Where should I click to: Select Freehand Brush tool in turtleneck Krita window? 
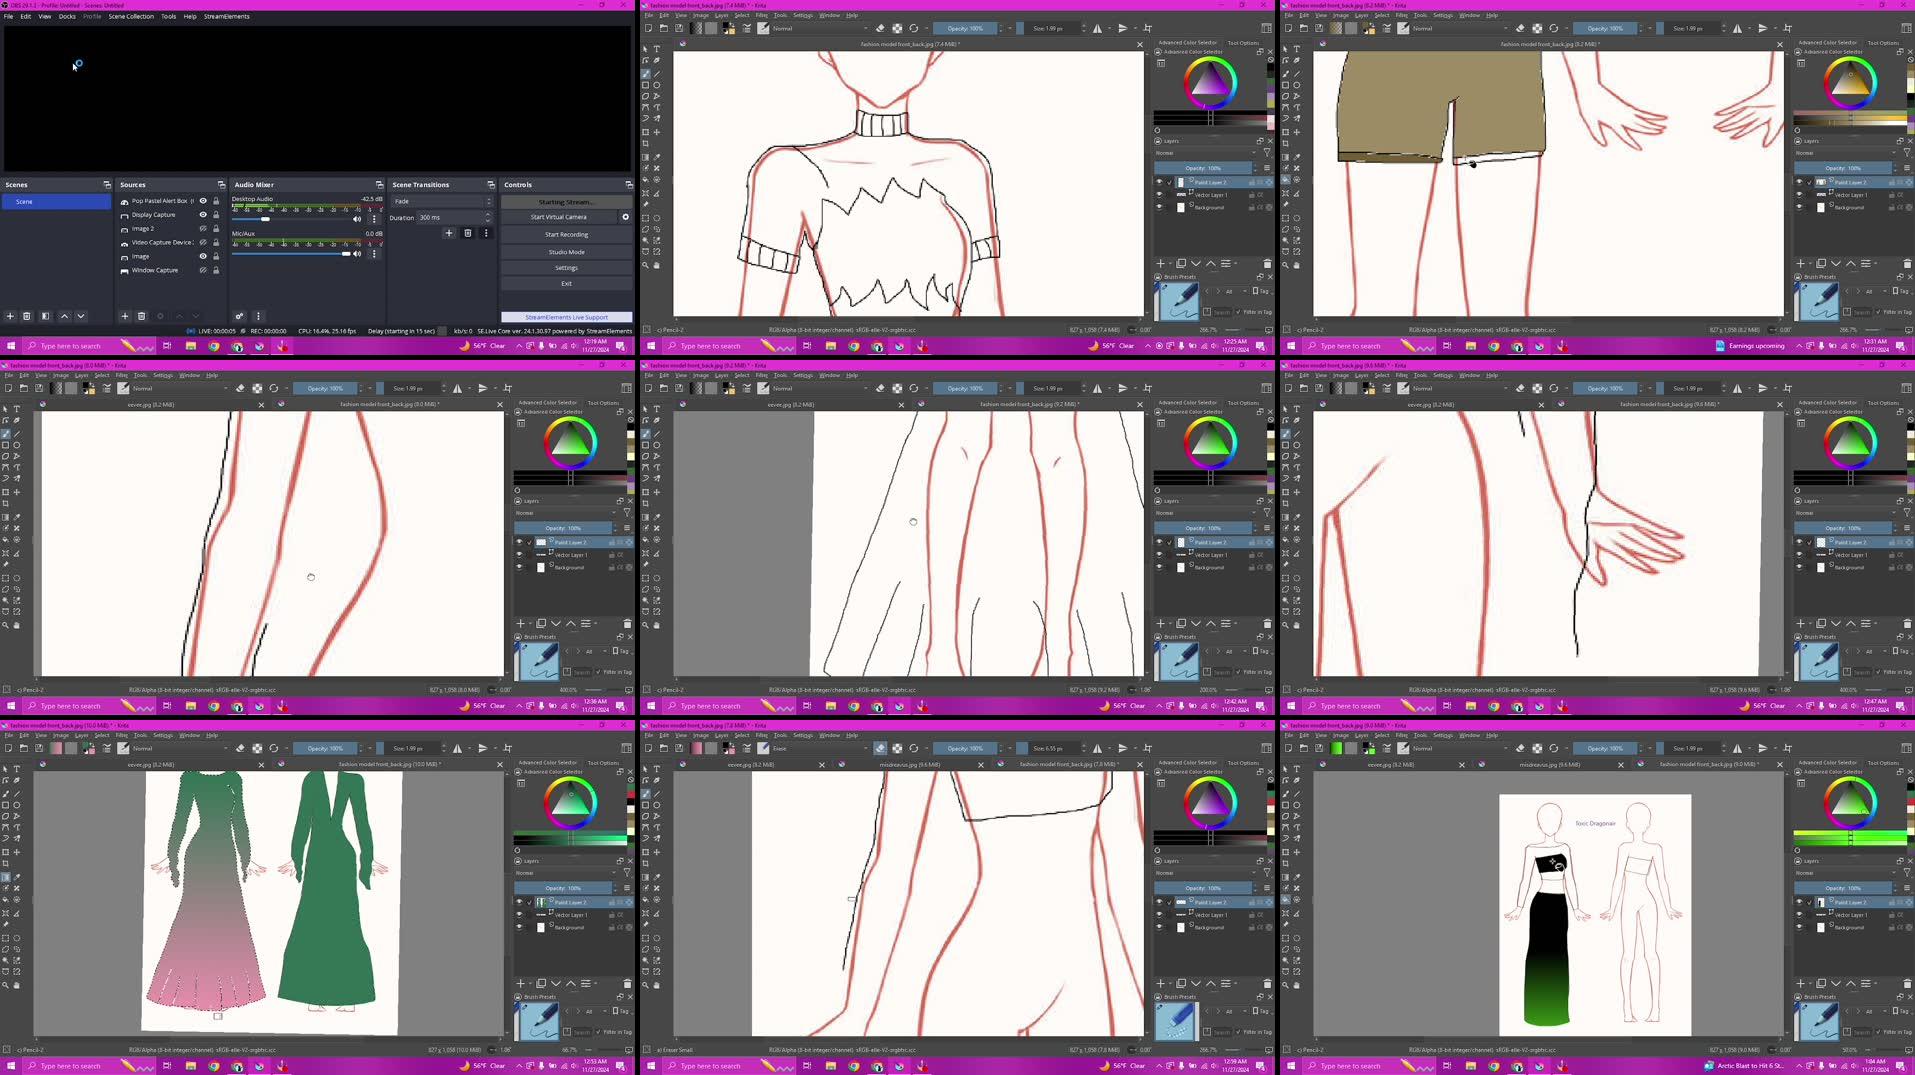646,73
